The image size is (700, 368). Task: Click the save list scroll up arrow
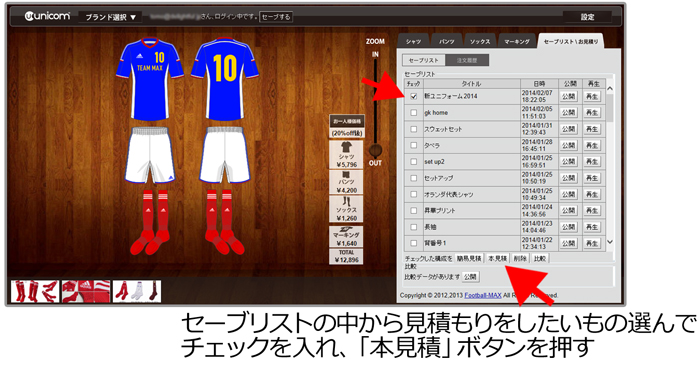point(610,89)
